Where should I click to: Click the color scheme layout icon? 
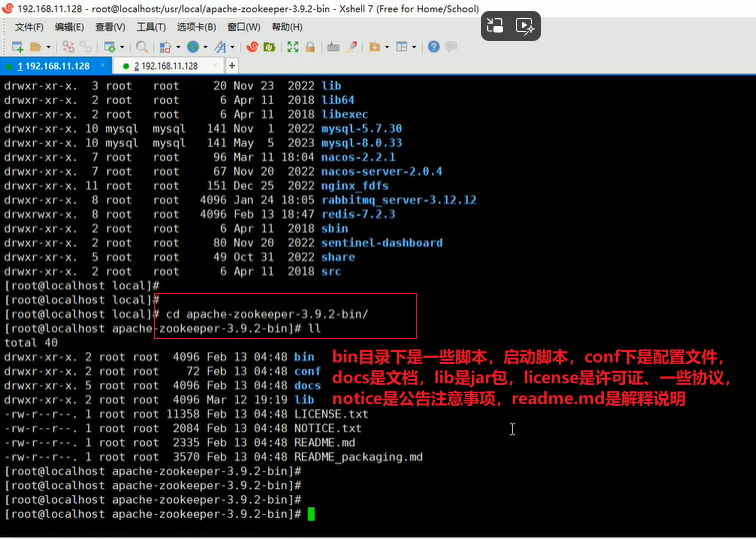(165, 47)
